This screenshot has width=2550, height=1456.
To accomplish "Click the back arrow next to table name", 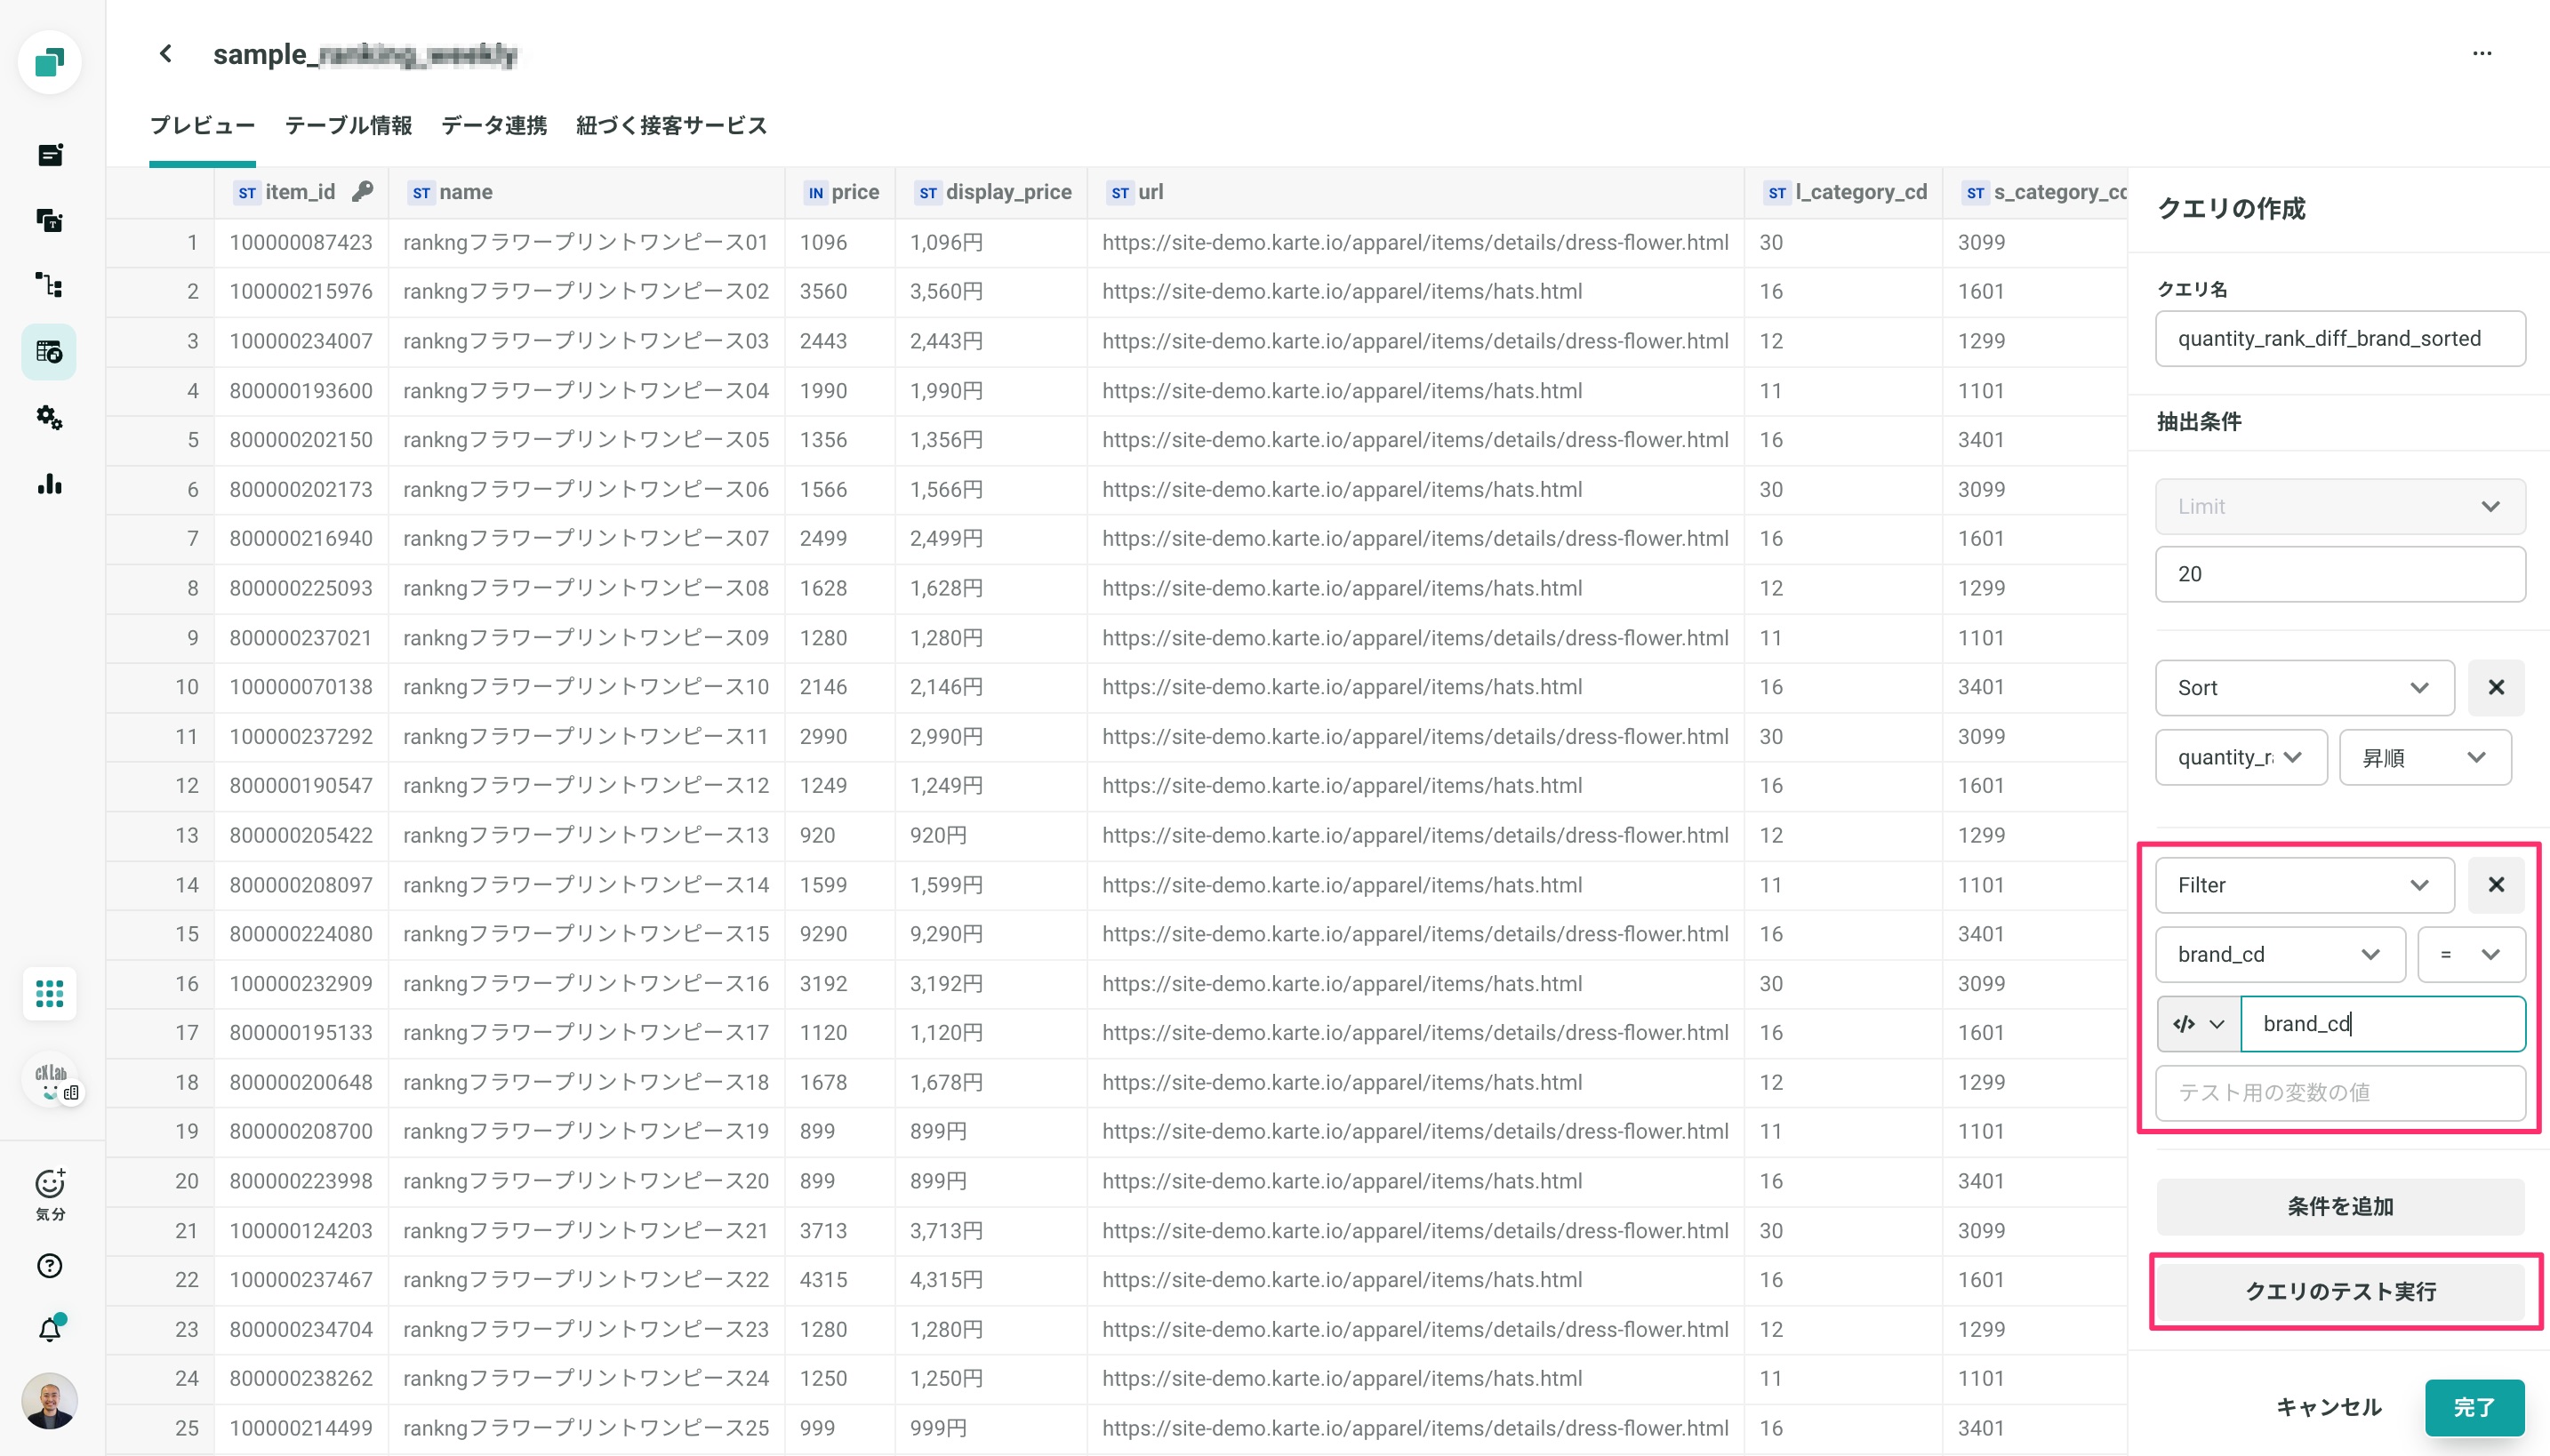I will [166, 54].
